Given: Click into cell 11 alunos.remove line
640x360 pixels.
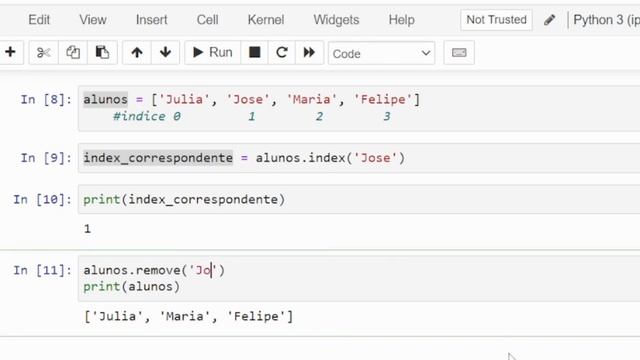Looking at the screenshot, I should [x=154, y=270].
